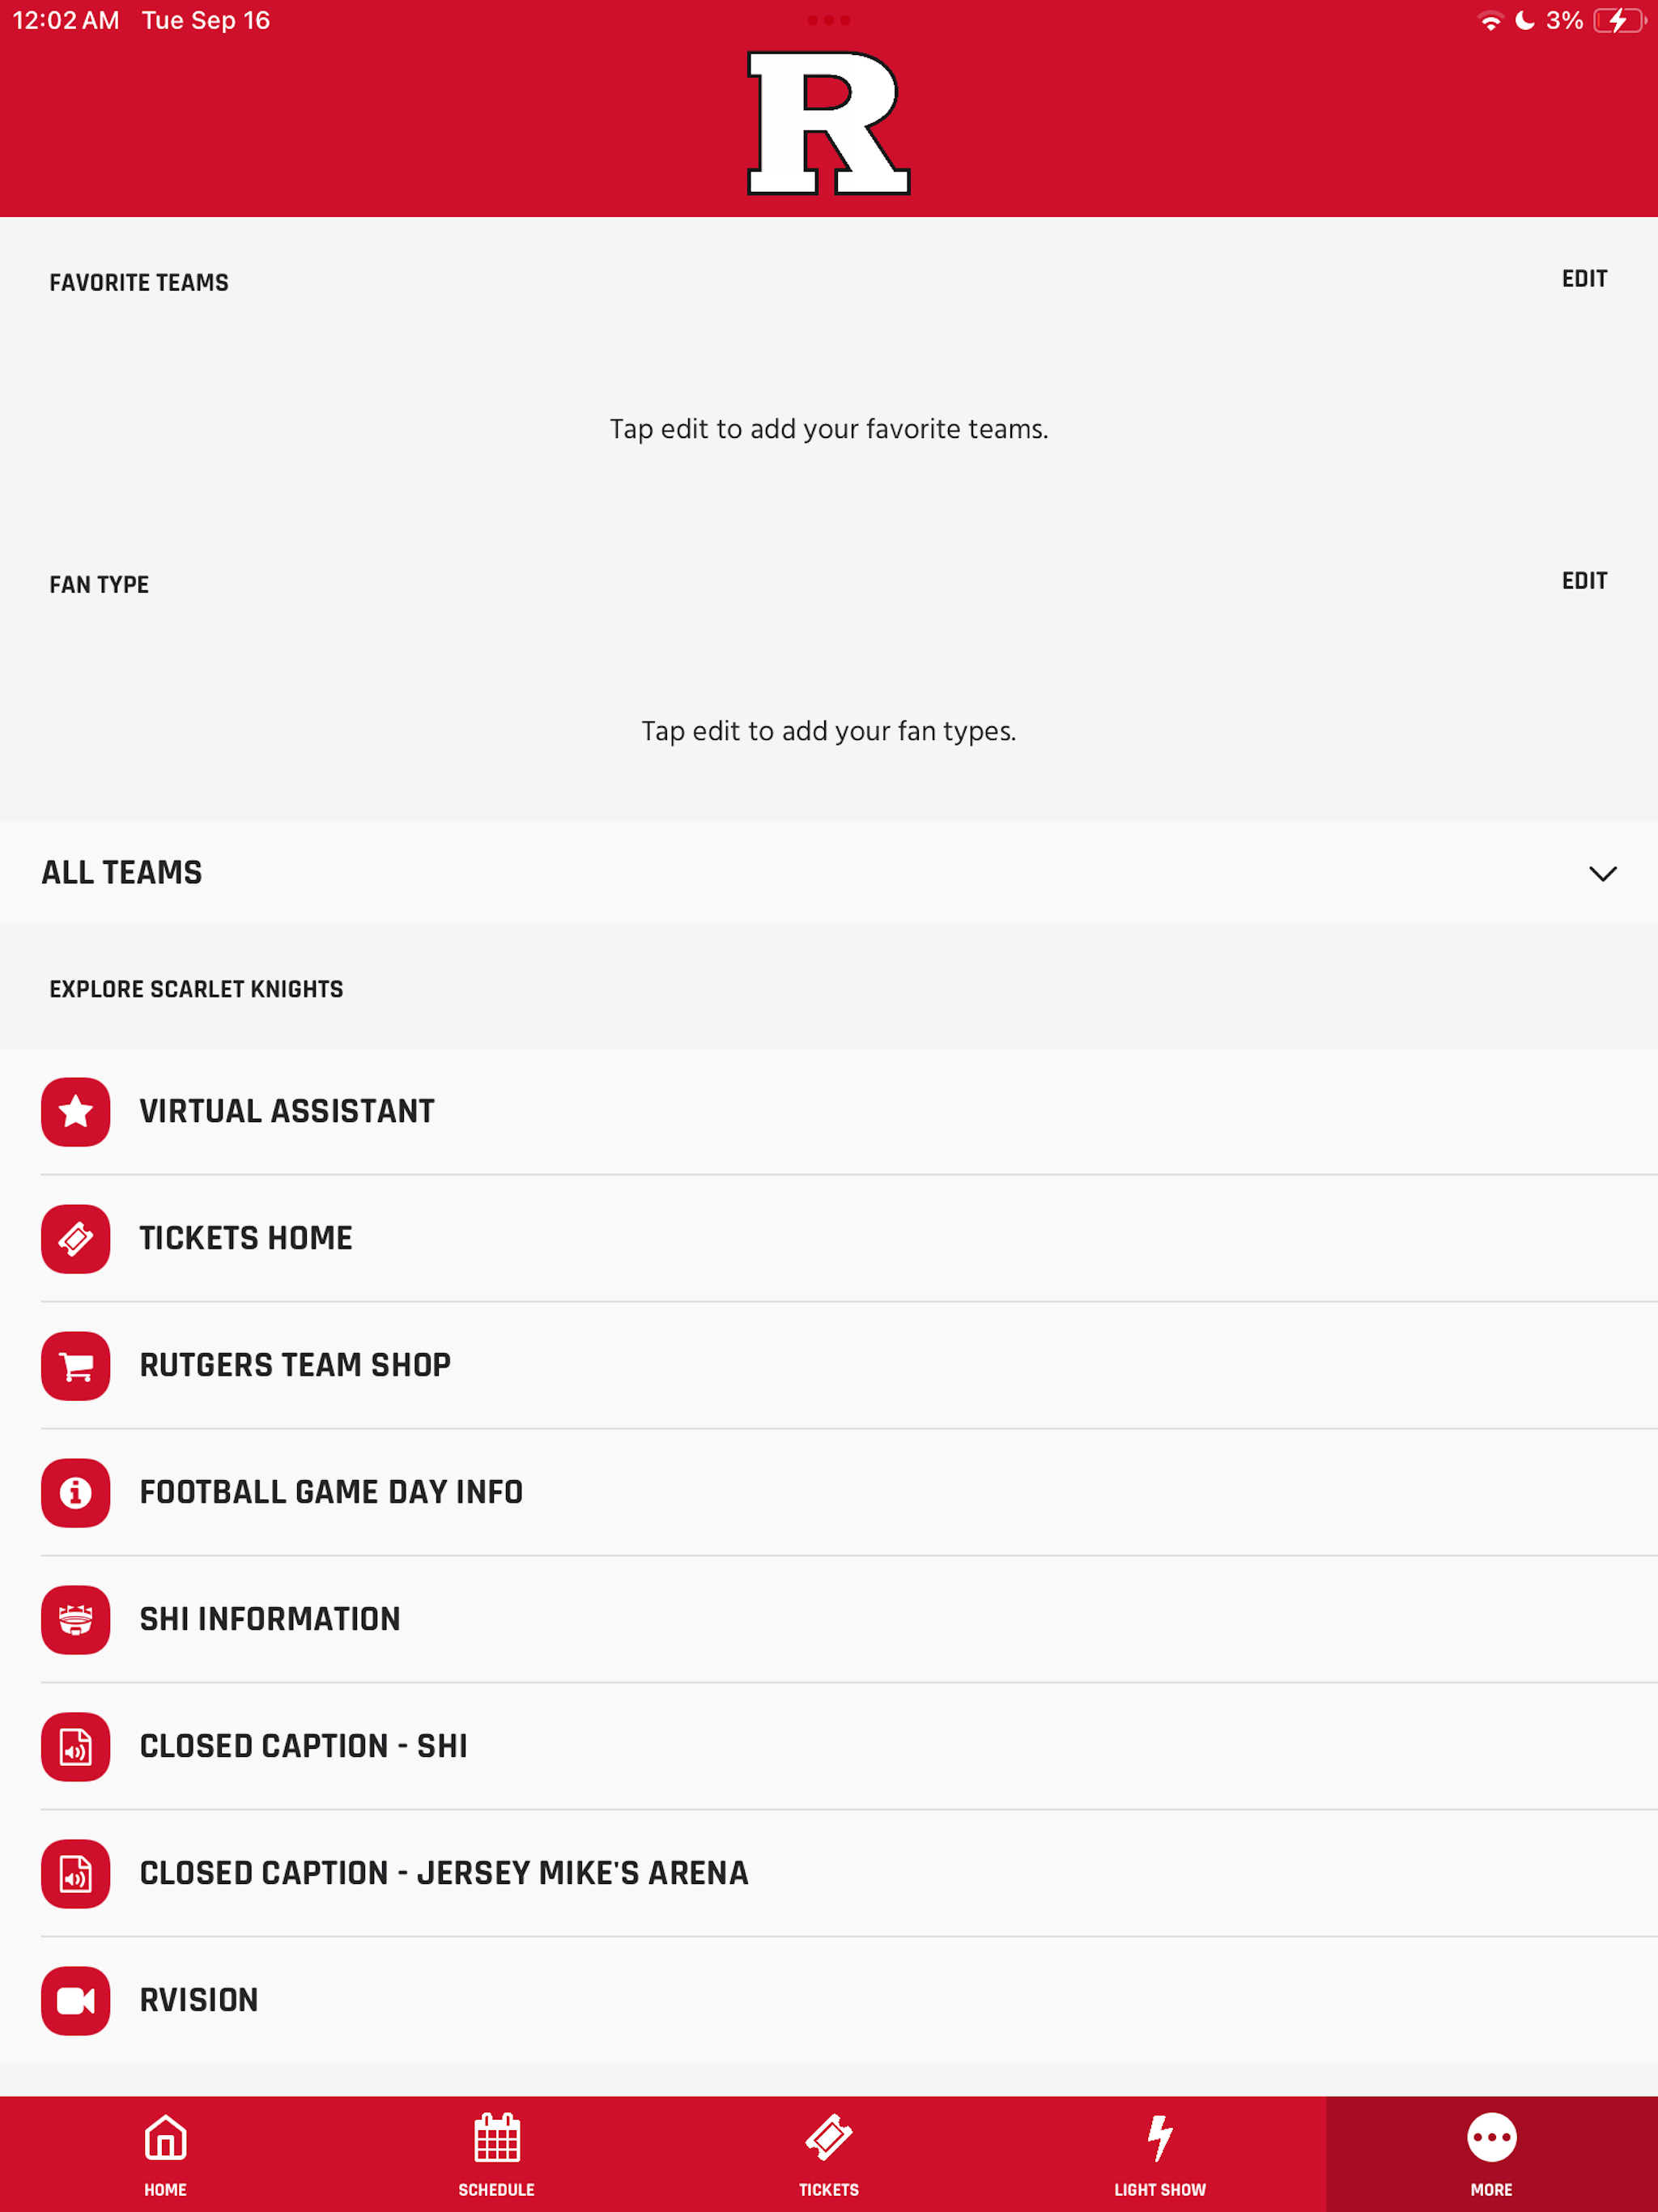
Task: Open the Virtual Assistant label
Action: pos(287,1111)
